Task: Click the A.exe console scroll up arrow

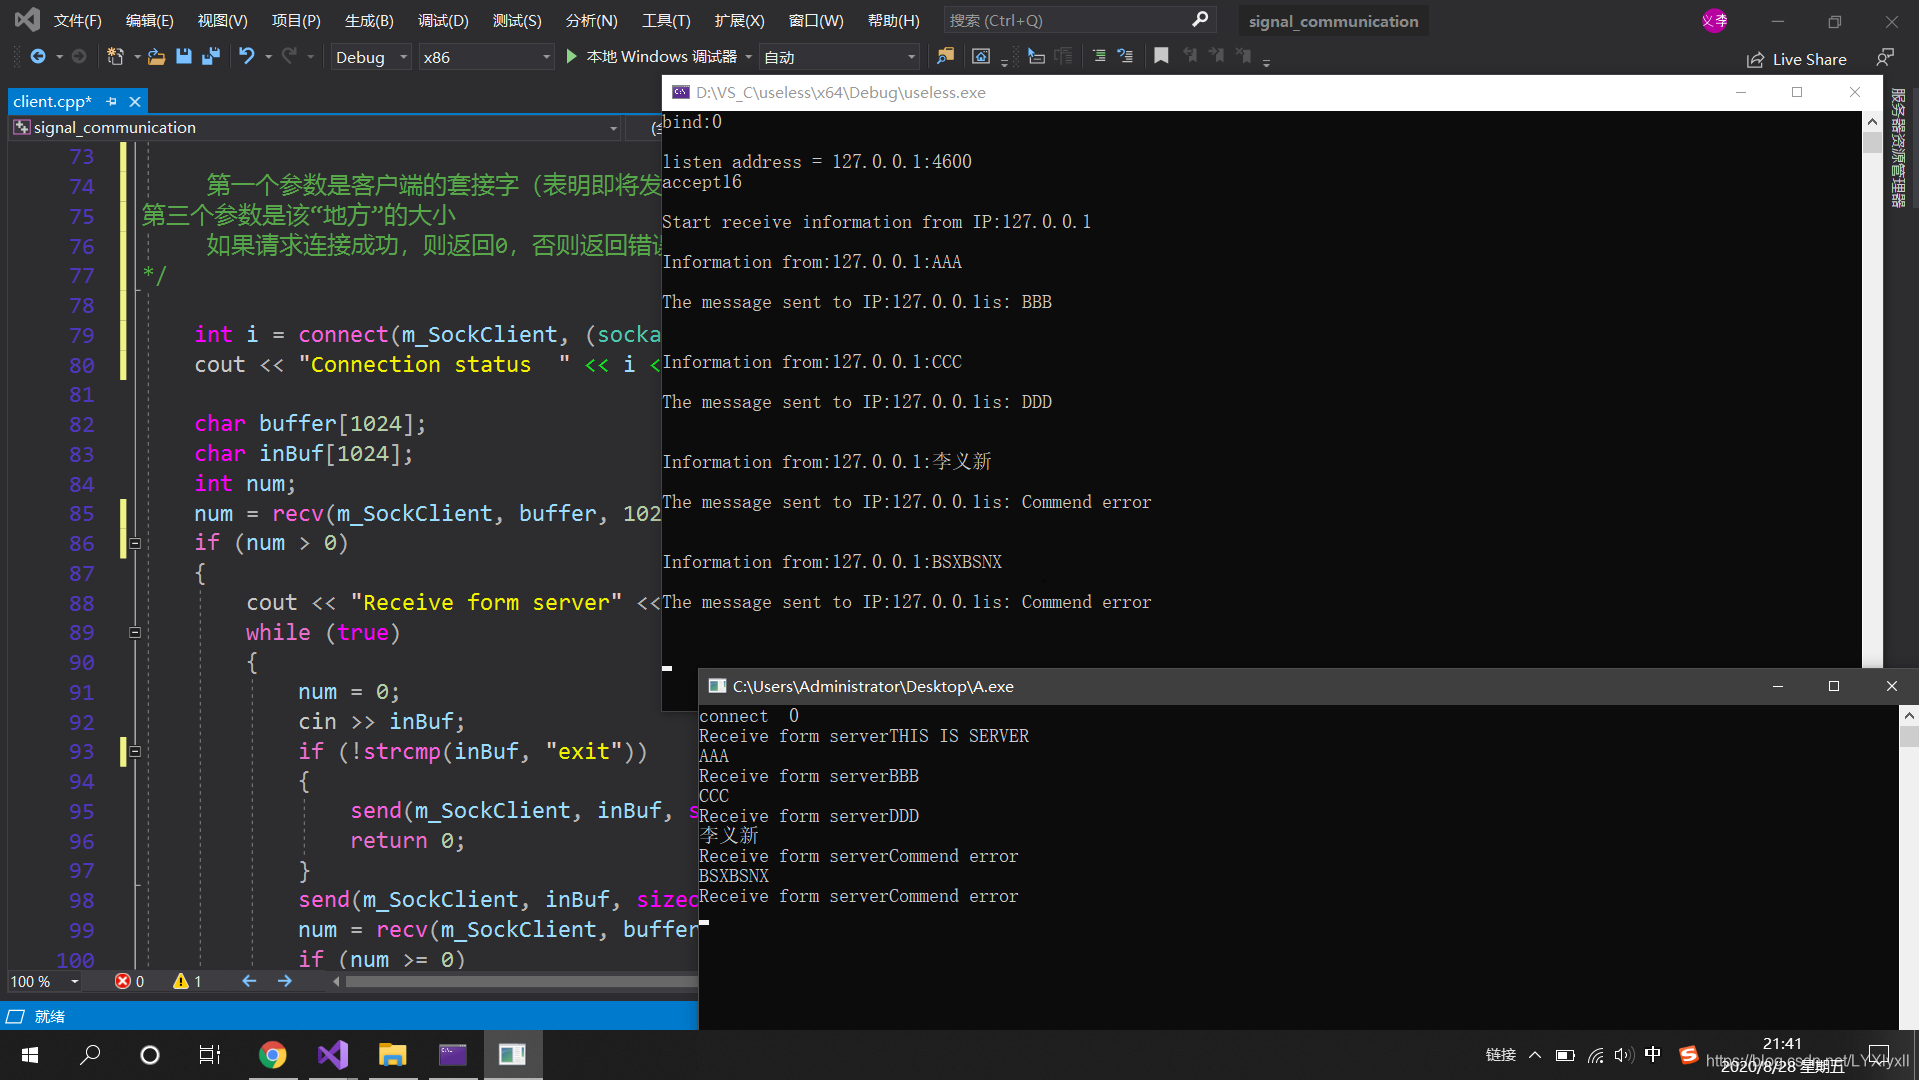Action: click(1909, 716)
